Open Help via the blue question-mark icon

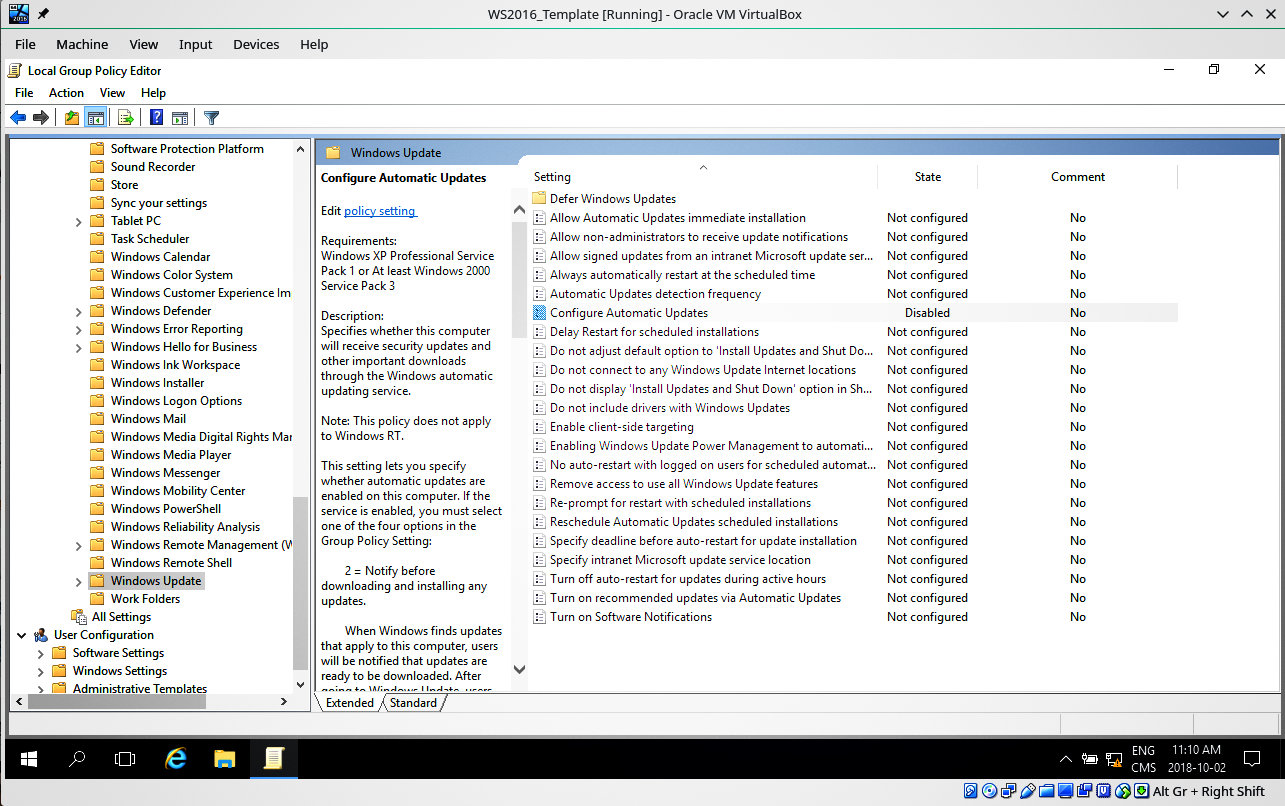(156, 118)
